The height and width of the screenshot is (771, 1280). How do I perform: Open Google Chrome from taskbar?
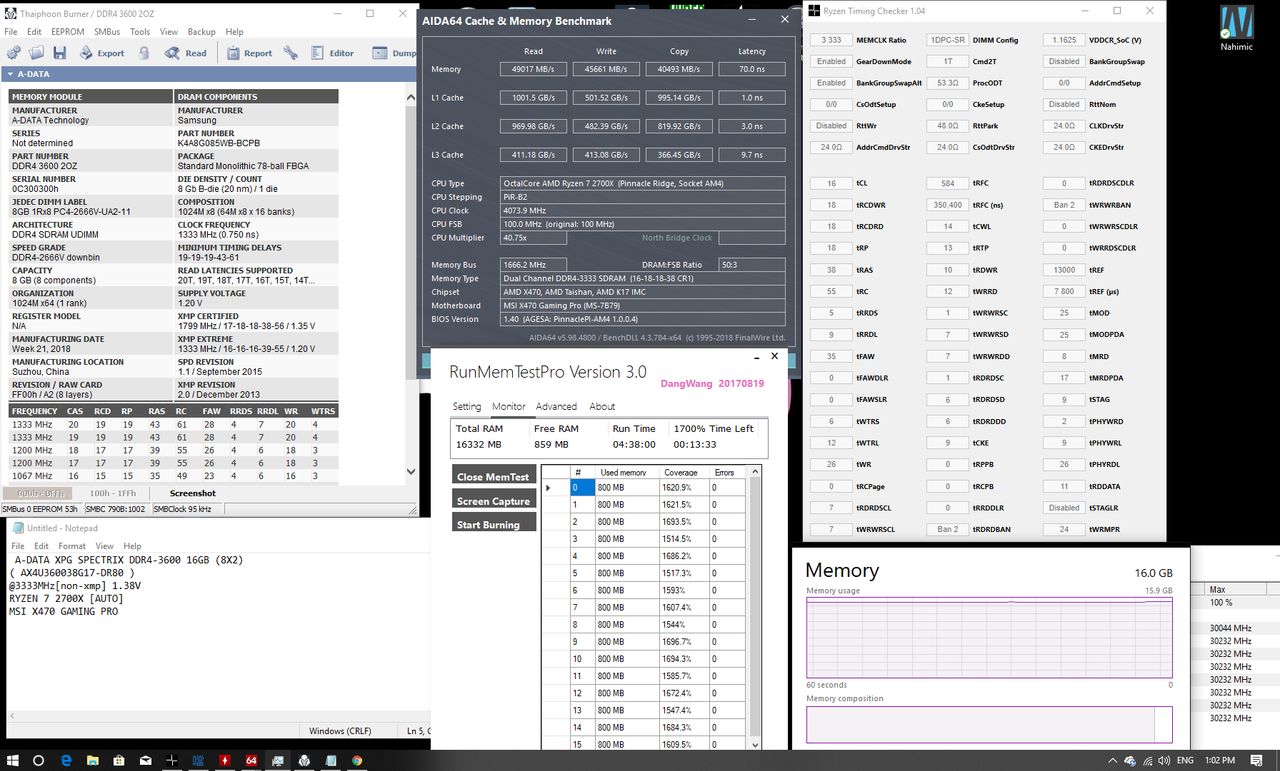357,760
